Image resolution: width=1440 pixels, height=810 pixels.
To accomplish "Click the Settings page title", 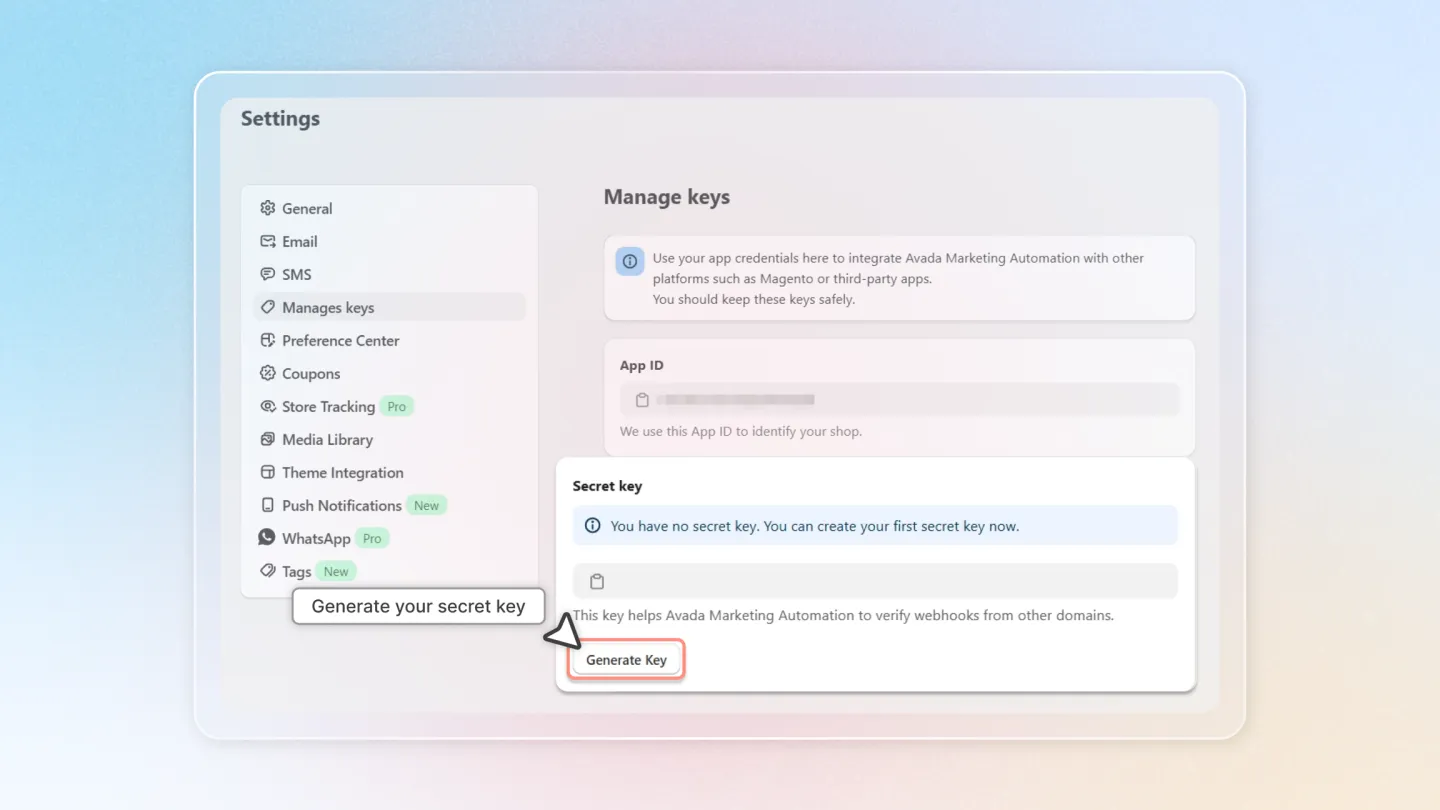I will pos(280,118).
